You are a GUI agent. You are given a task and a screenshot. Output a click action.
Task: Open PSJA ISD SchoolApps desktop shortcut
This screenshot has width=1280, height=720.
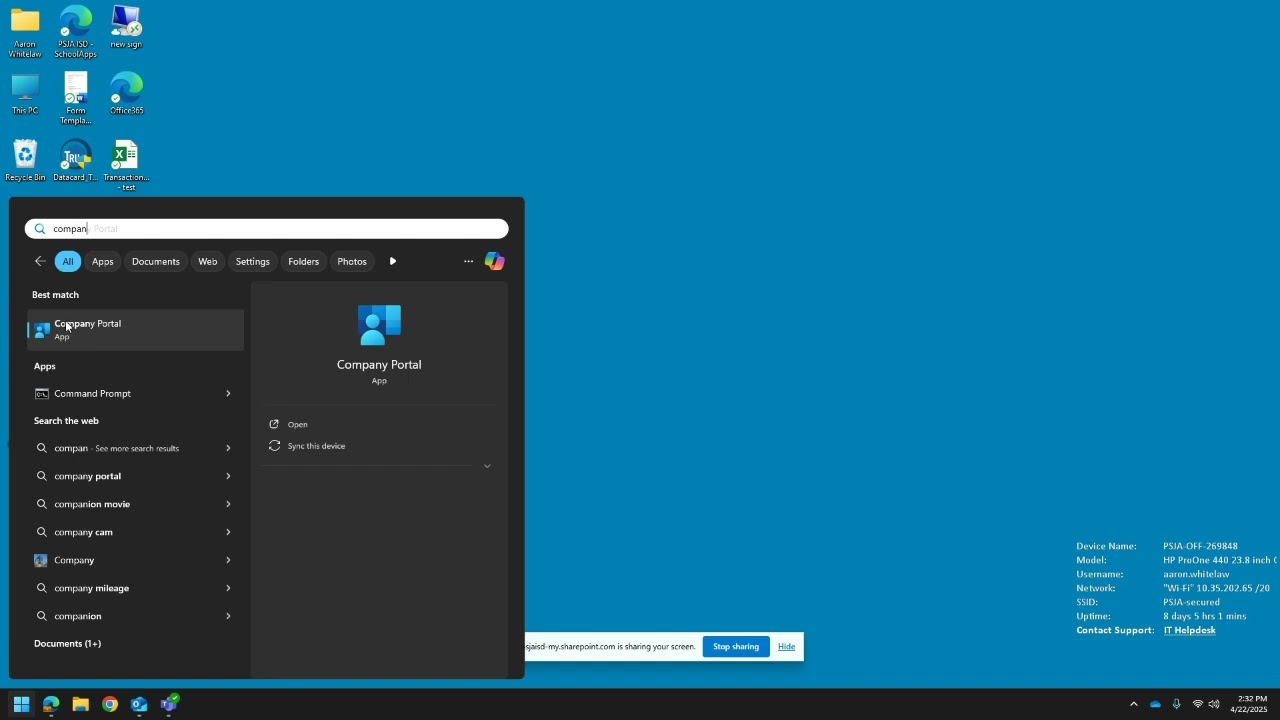point(75,32)
